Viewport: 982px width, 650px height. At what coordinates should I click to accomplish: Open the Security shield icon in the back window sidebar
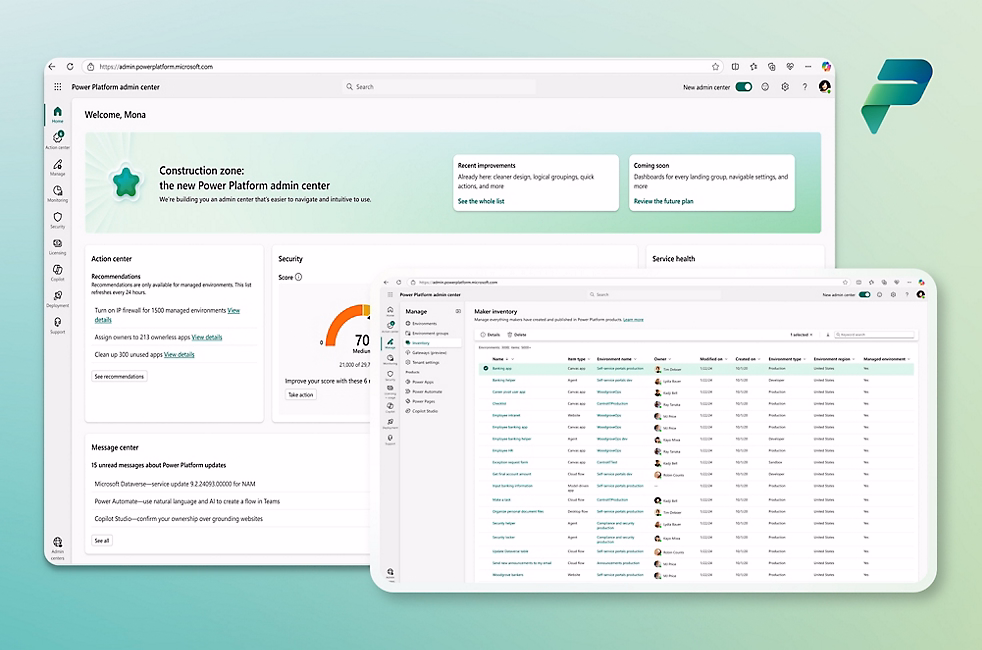coord(57,219)
